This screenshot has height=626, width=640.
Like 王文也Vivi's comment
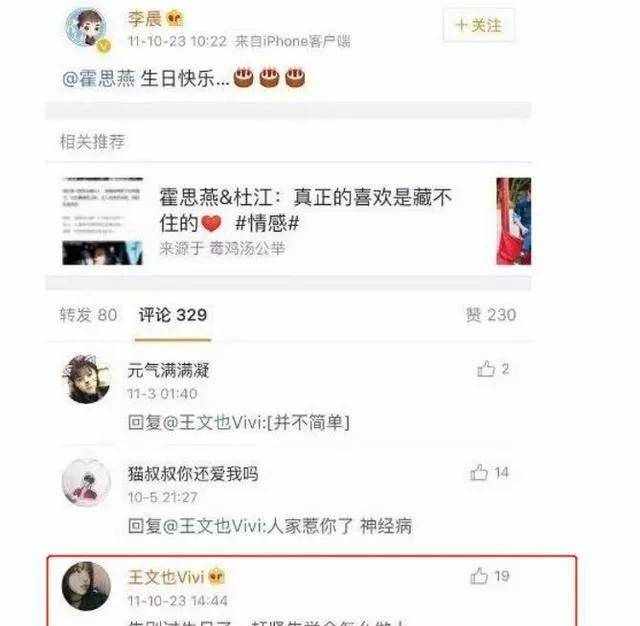tap(489, 576)
